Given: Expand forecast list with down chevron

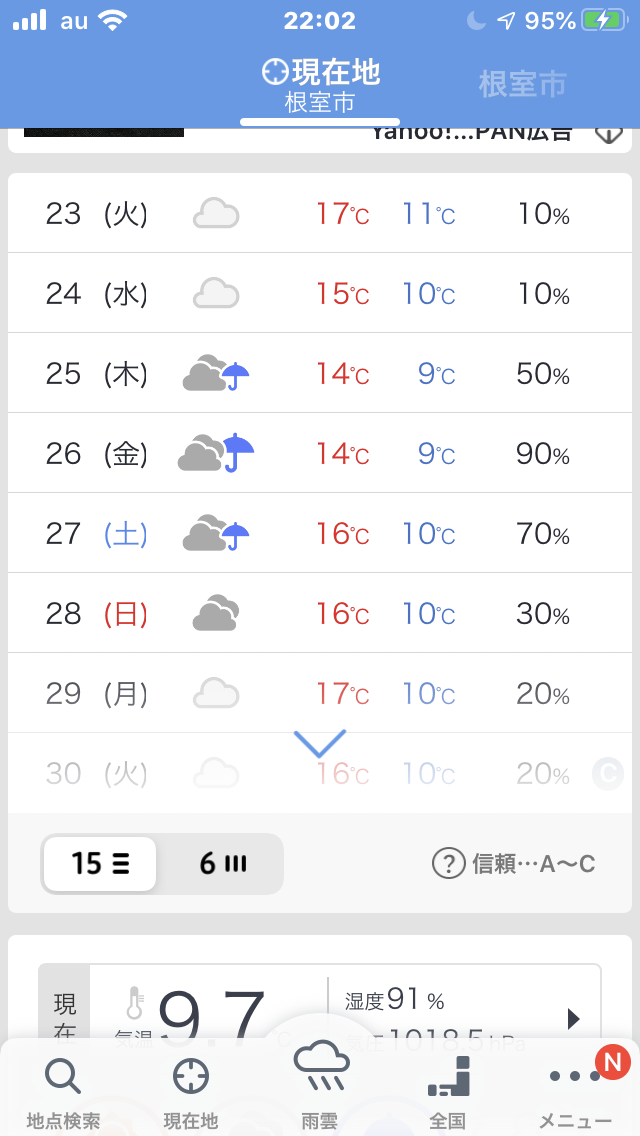Looking at the screenshot, I should click(320, 743).
